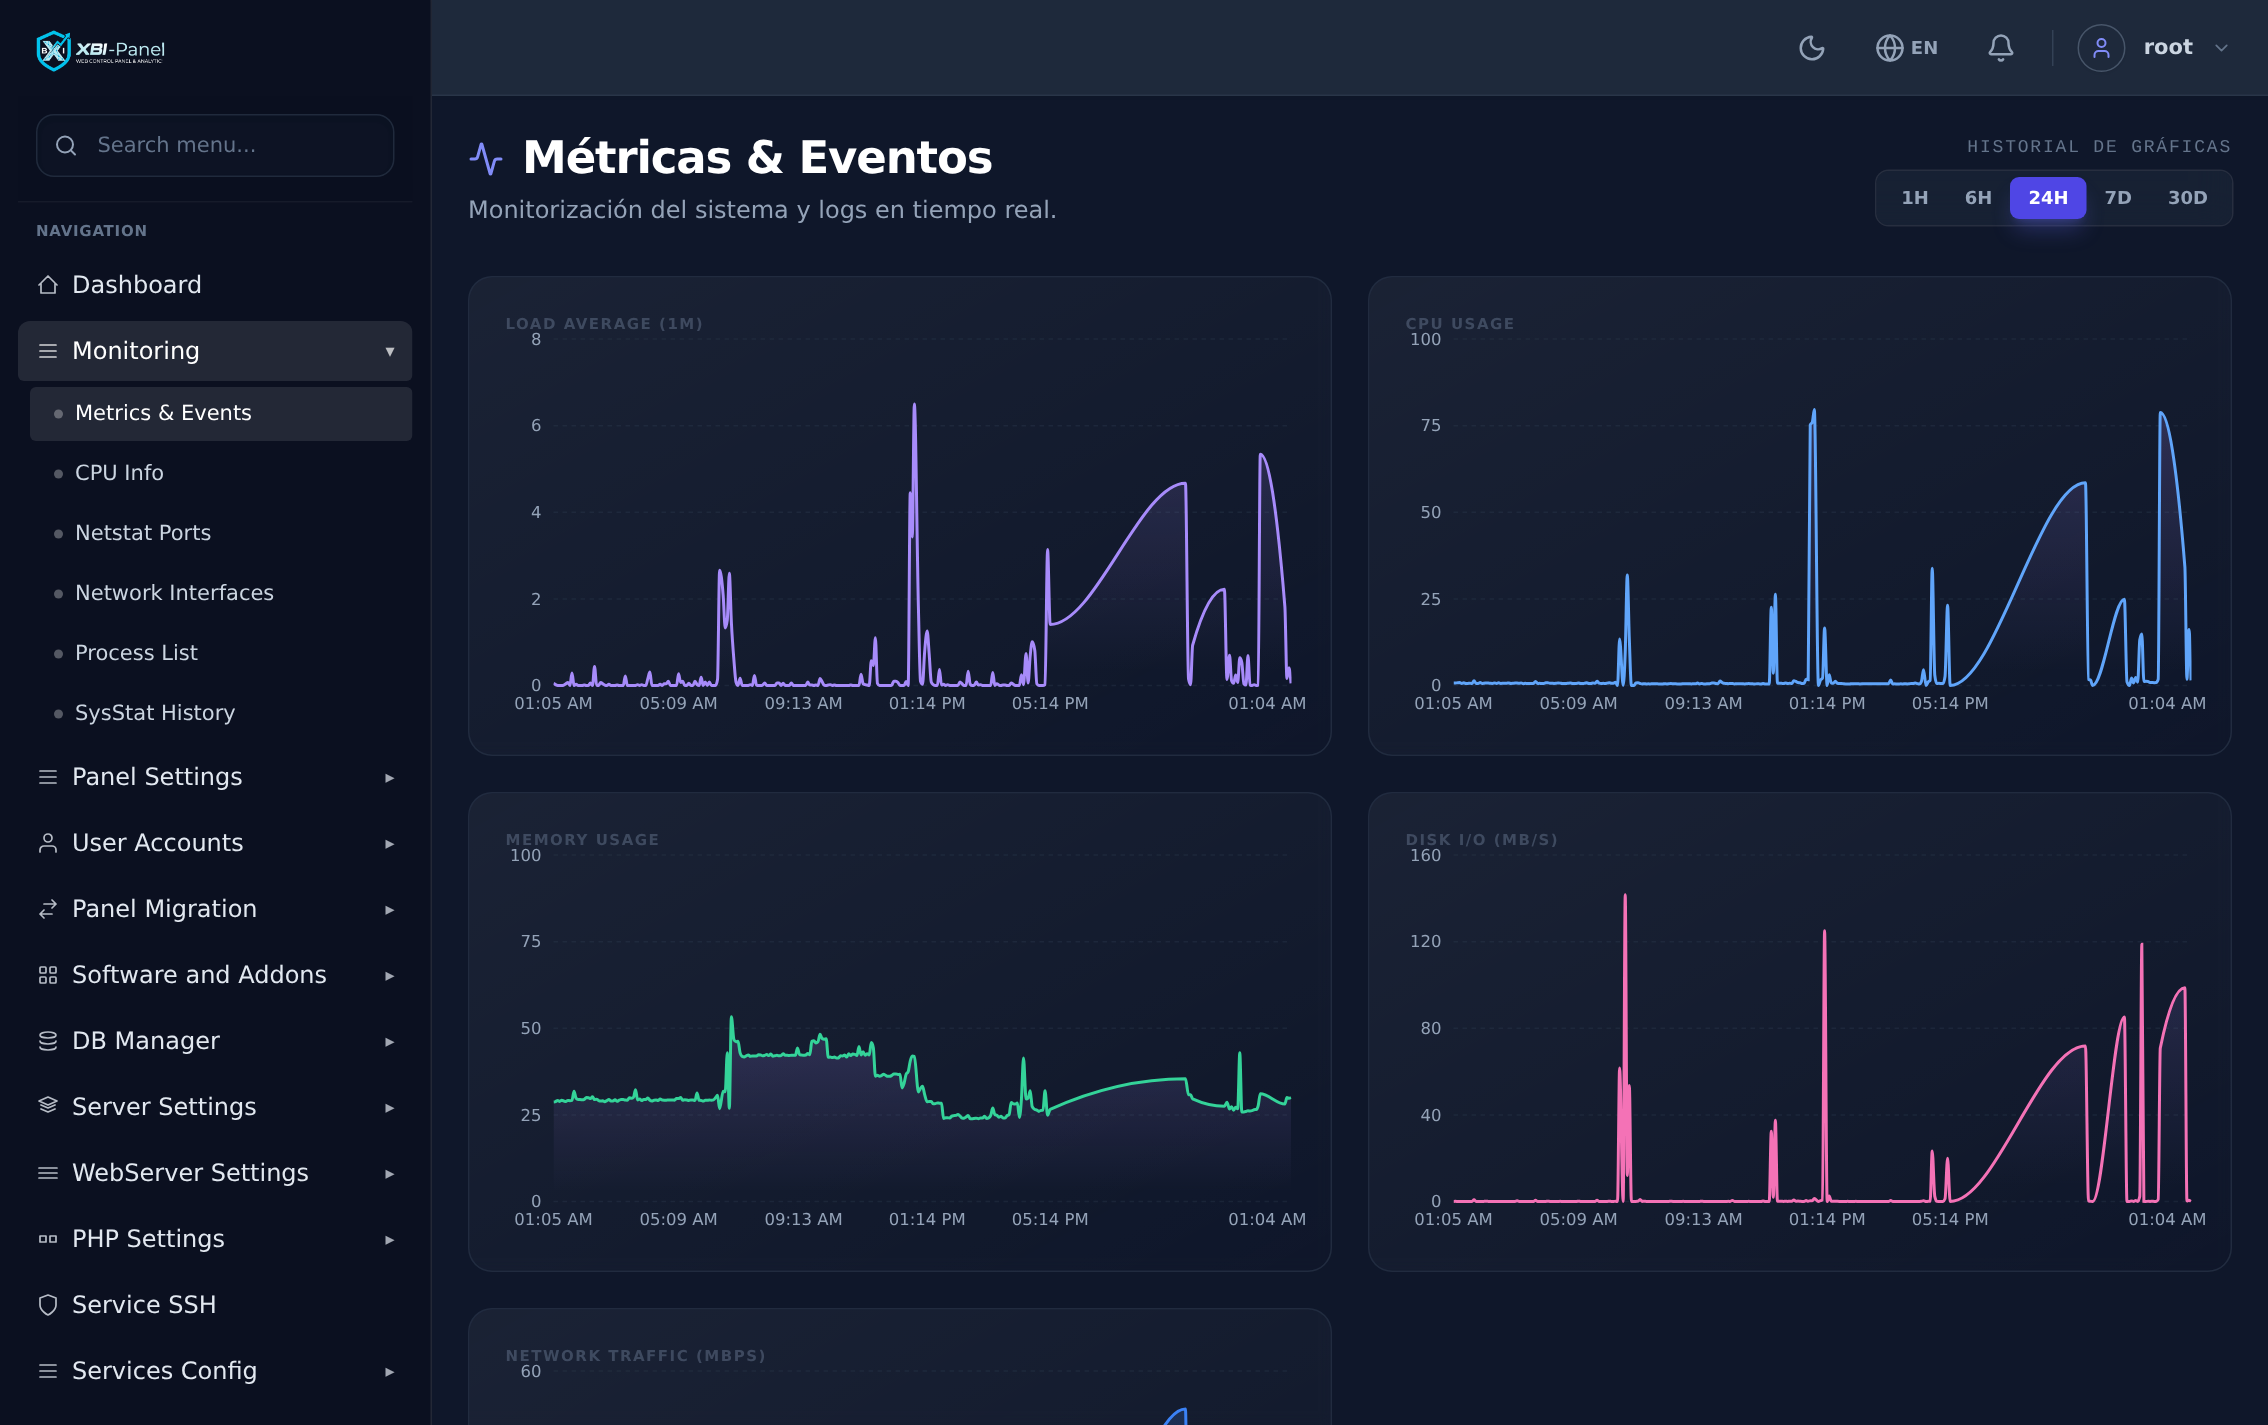This screenshot has height=1425, width=2268.
Task: Open SysStat History page
Action: click(221, 713)
